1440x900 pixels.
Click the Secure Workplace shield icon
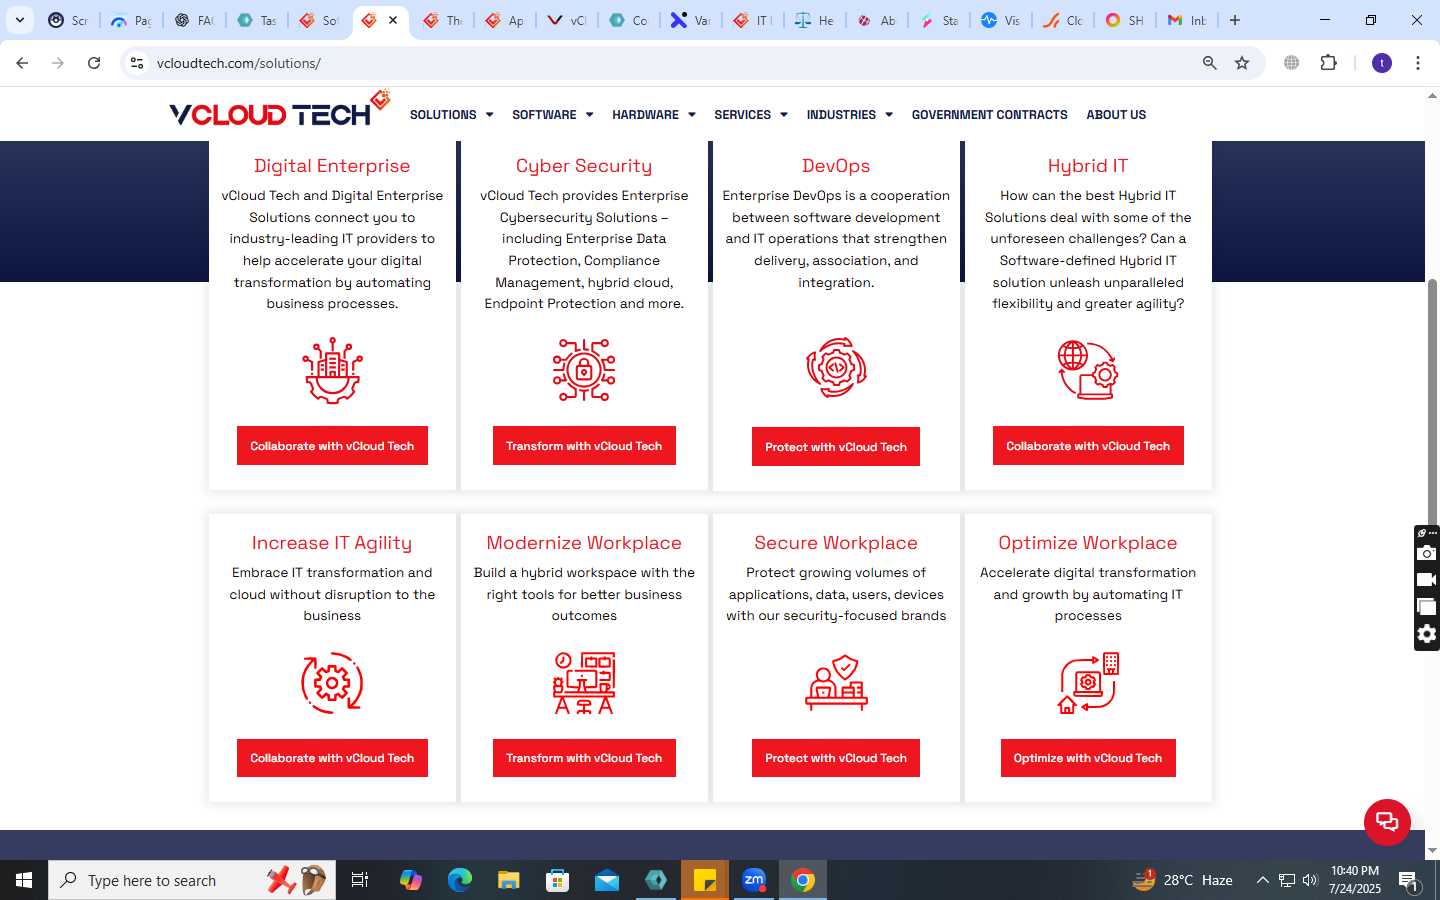point(836,683)
